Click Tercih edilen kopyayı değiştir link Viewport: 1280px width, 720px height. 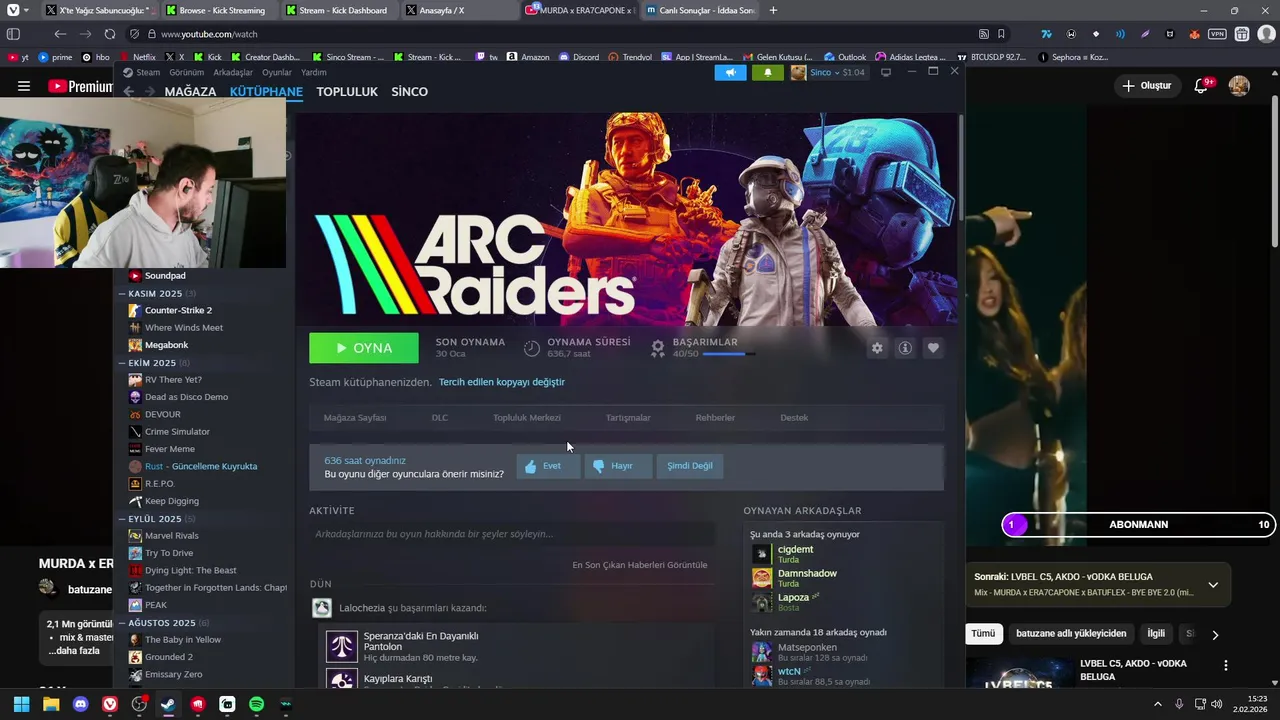pyautogui.click(x=502, y=382)
